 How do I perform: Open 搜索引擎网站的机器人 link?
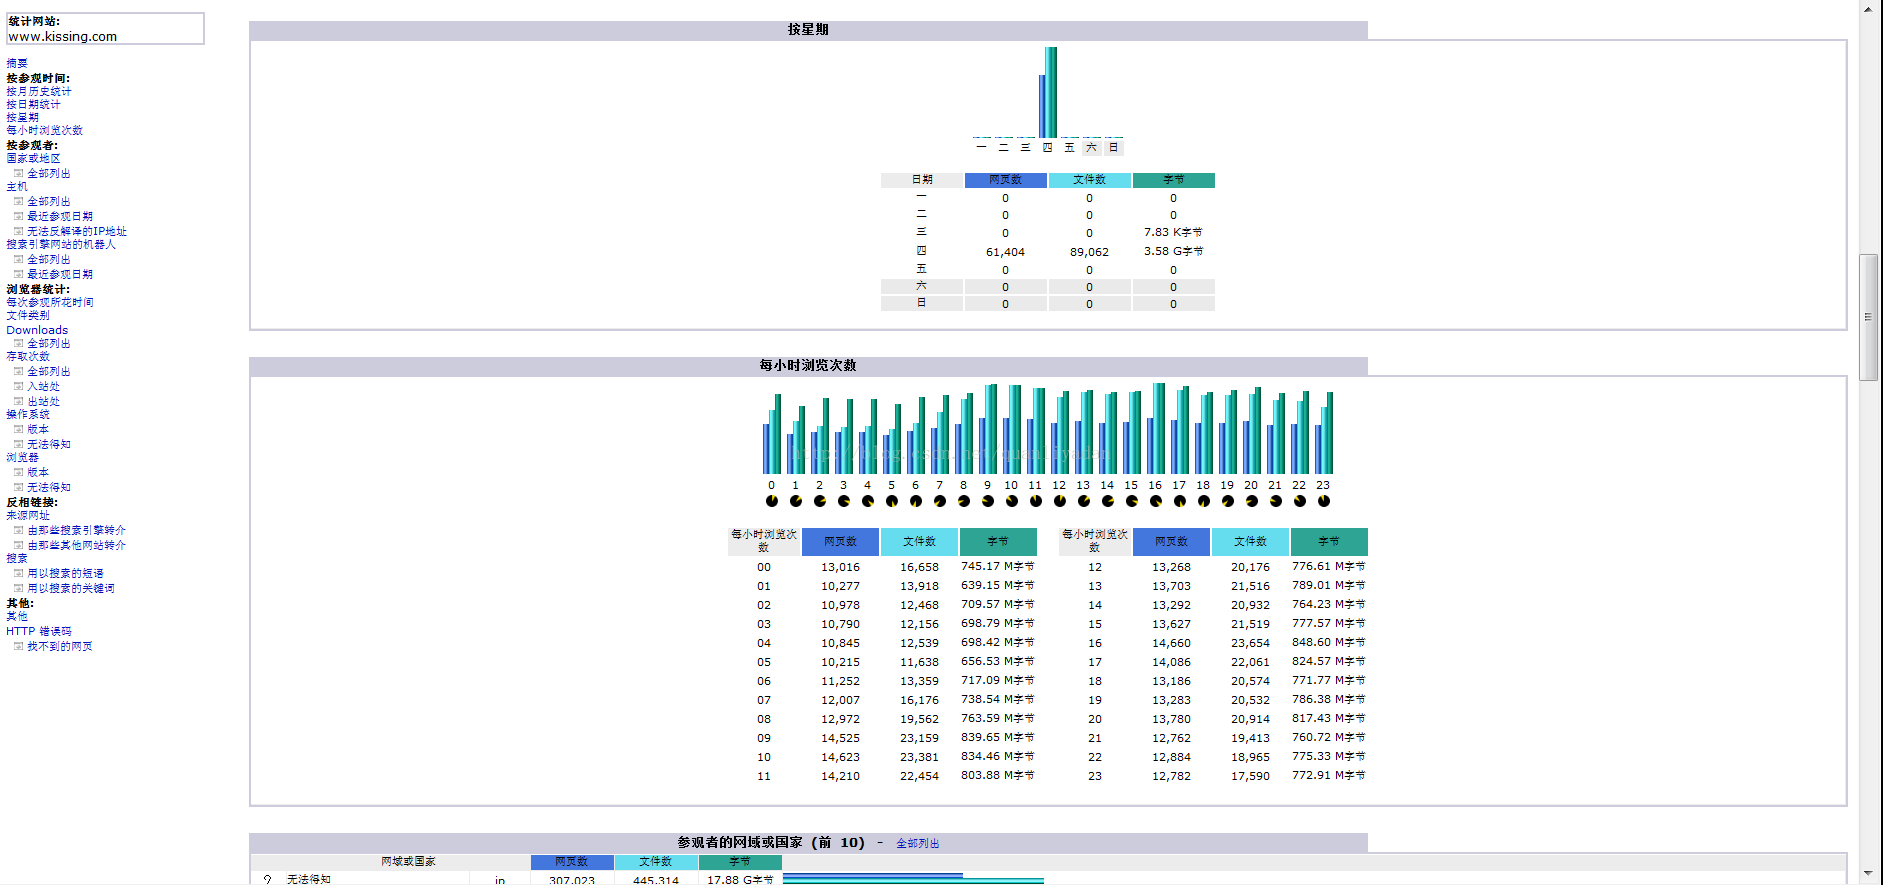pyautogui.click(x=61, y=244)
